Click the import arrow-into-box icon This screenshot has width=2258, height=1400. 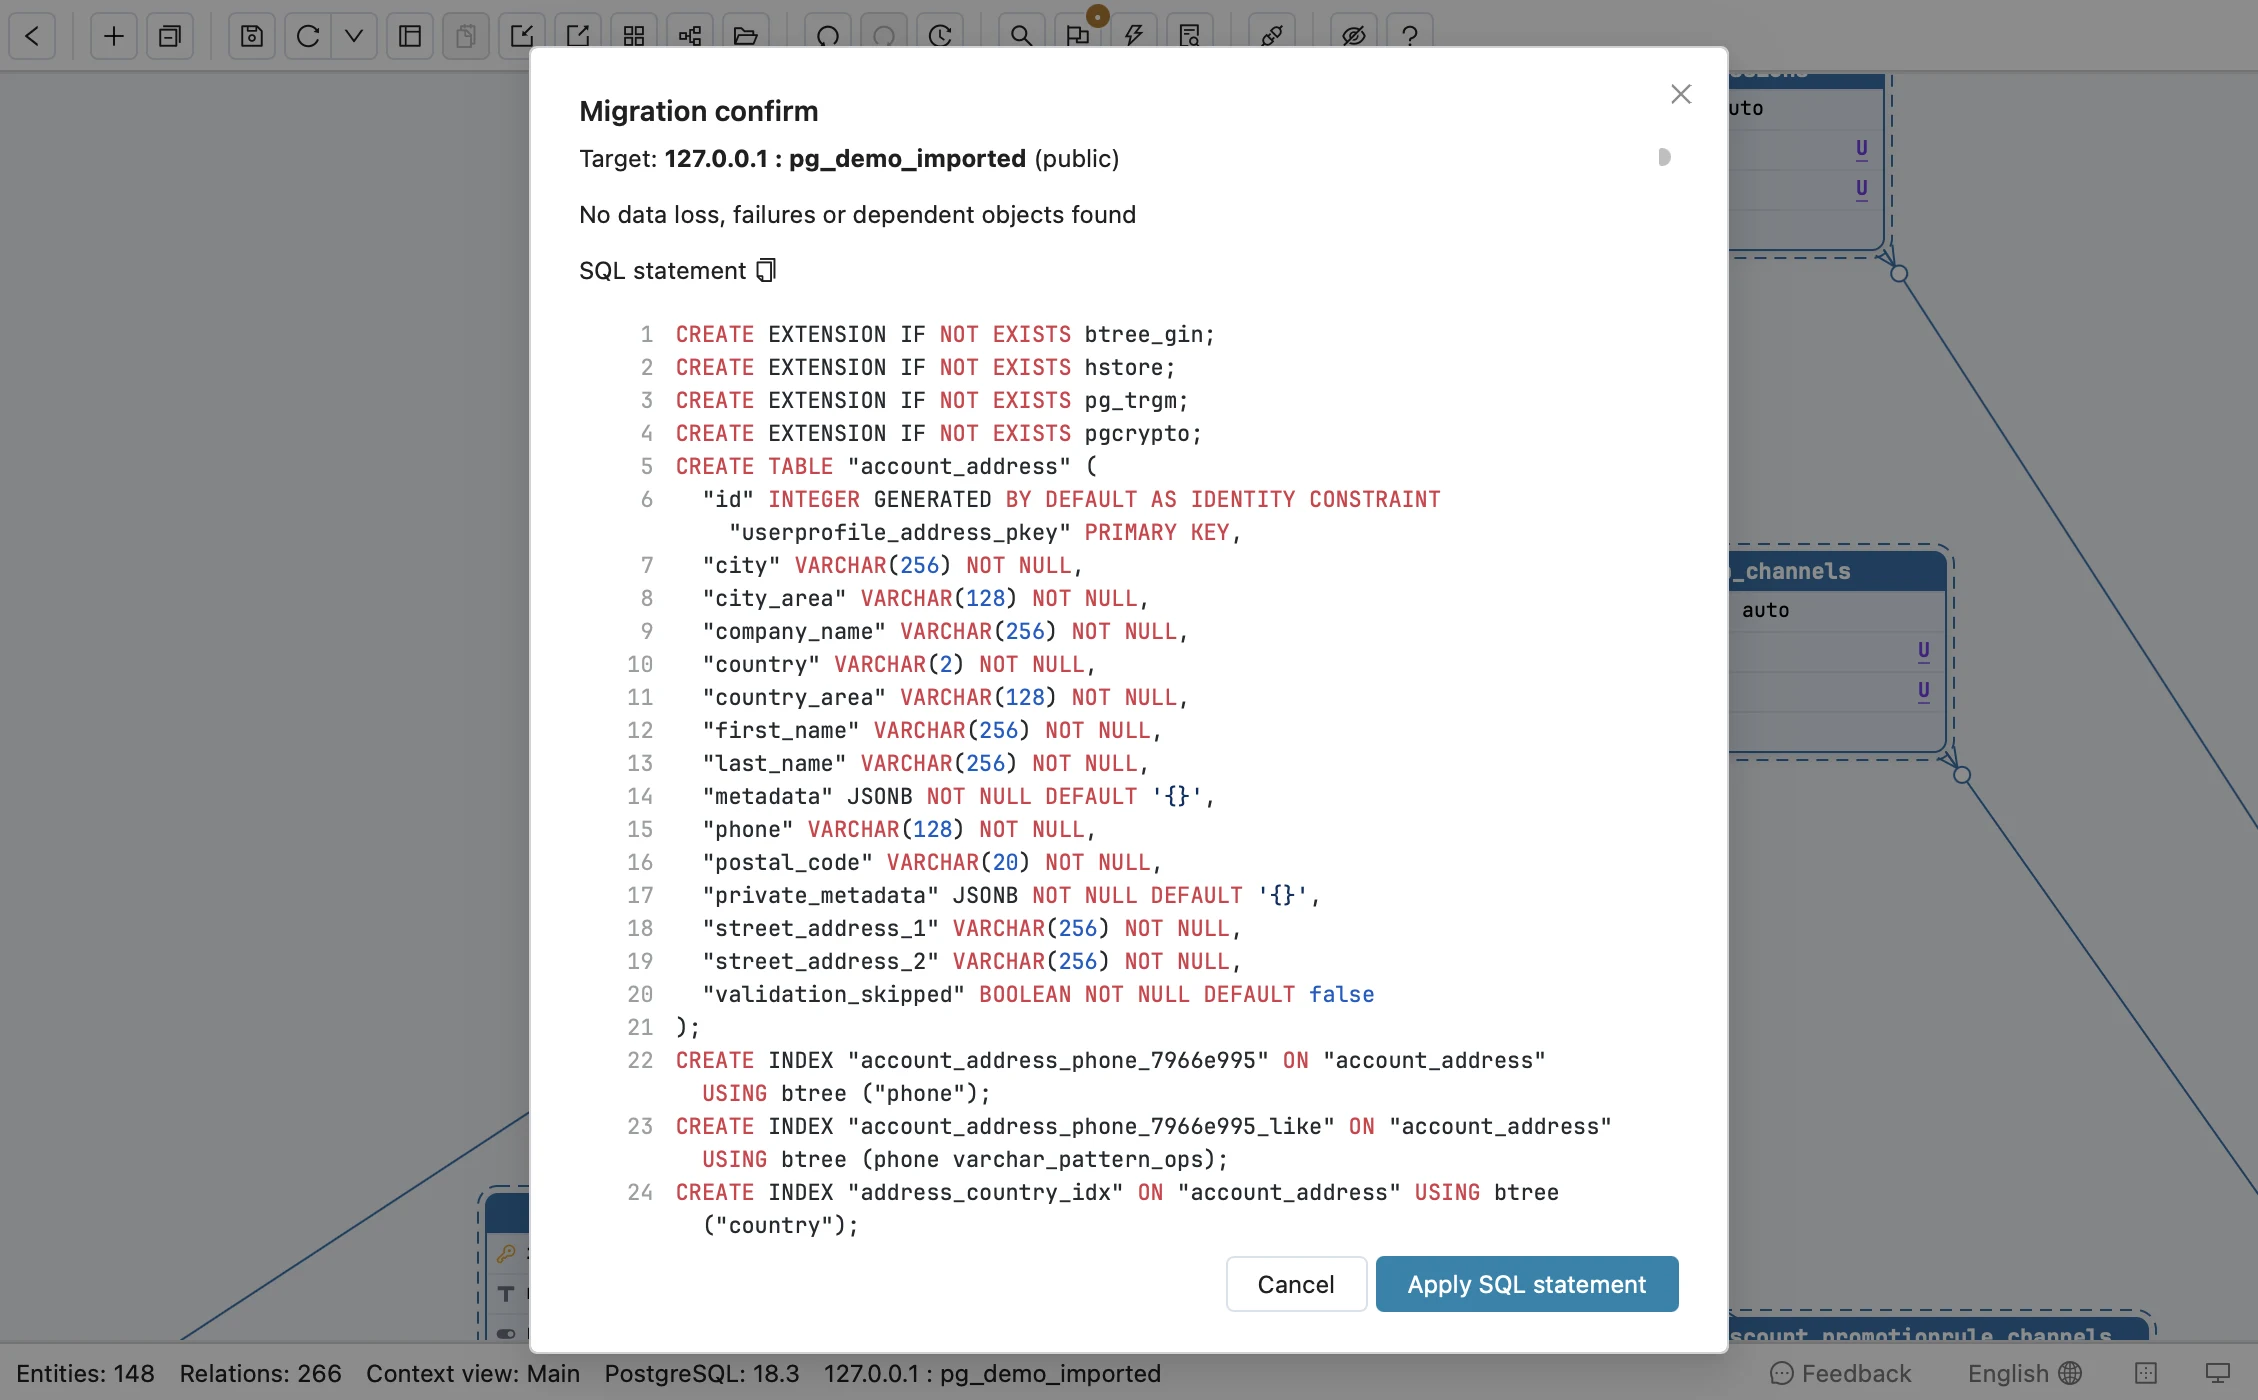(x=520, y=36)
